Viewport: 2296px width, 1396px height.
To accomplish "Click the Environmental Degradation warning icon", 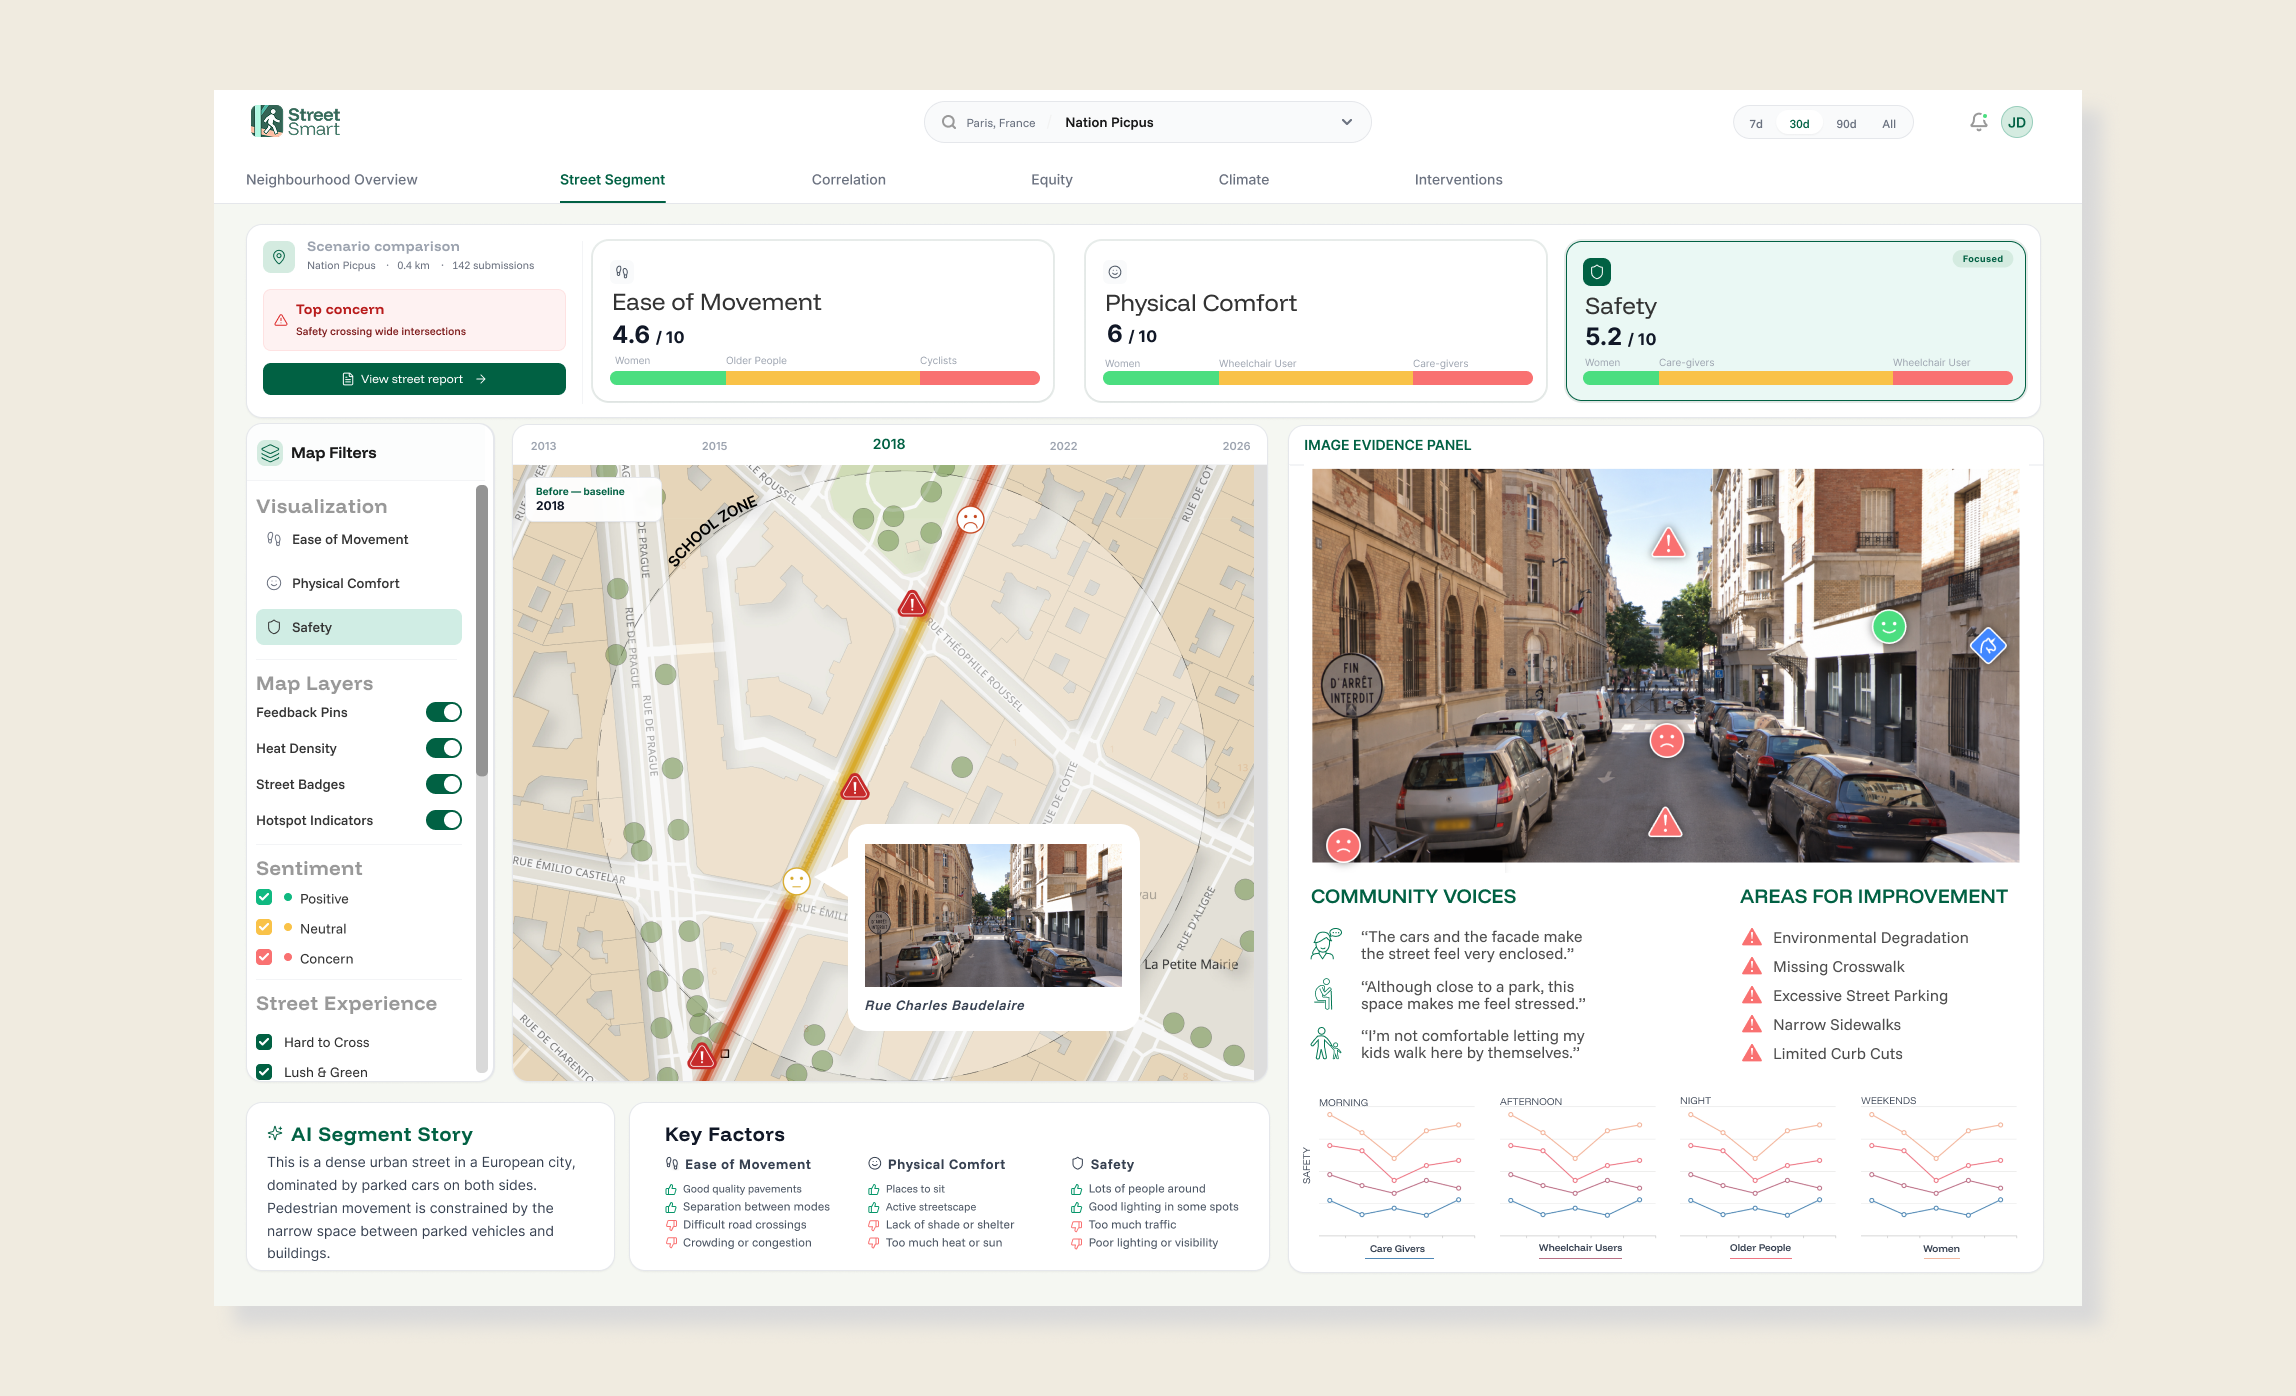I will [x=1752, y=937].
